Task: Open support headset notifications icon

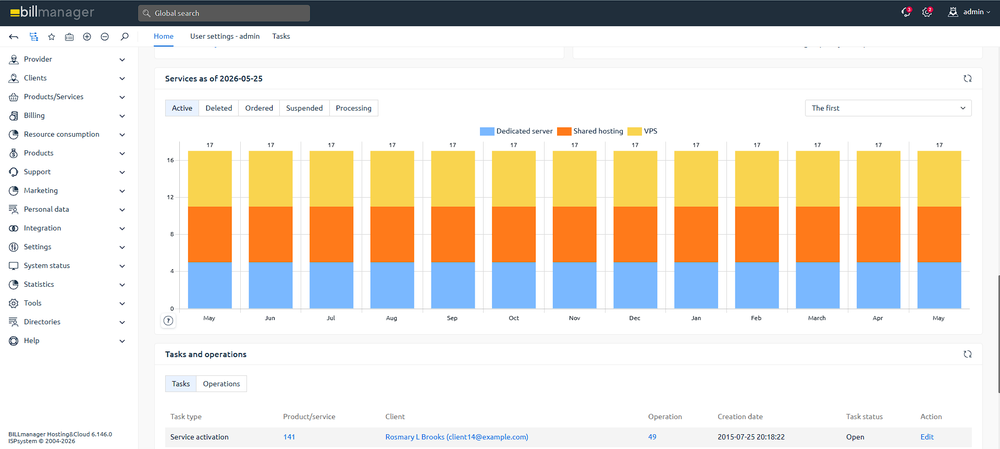Action: (x=906, y=12)
